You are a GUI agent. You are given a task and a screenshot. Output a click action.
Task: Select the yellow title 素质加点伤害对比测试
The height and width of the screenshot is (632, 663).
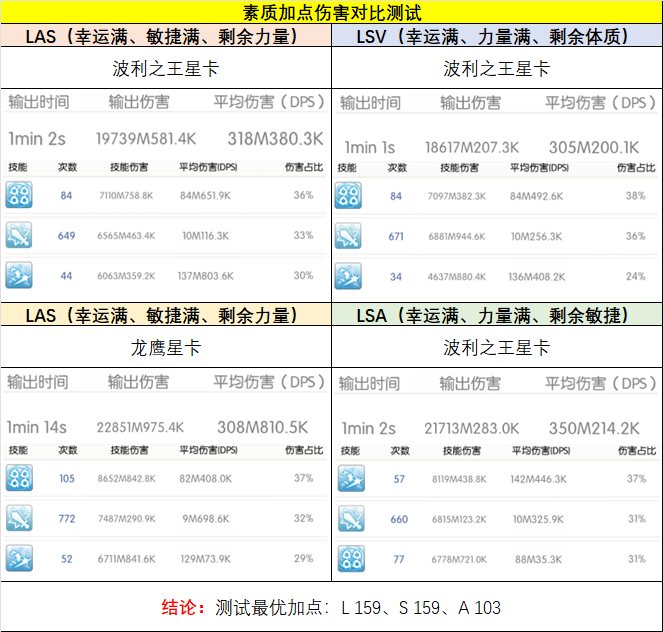[x=331, y=13]
